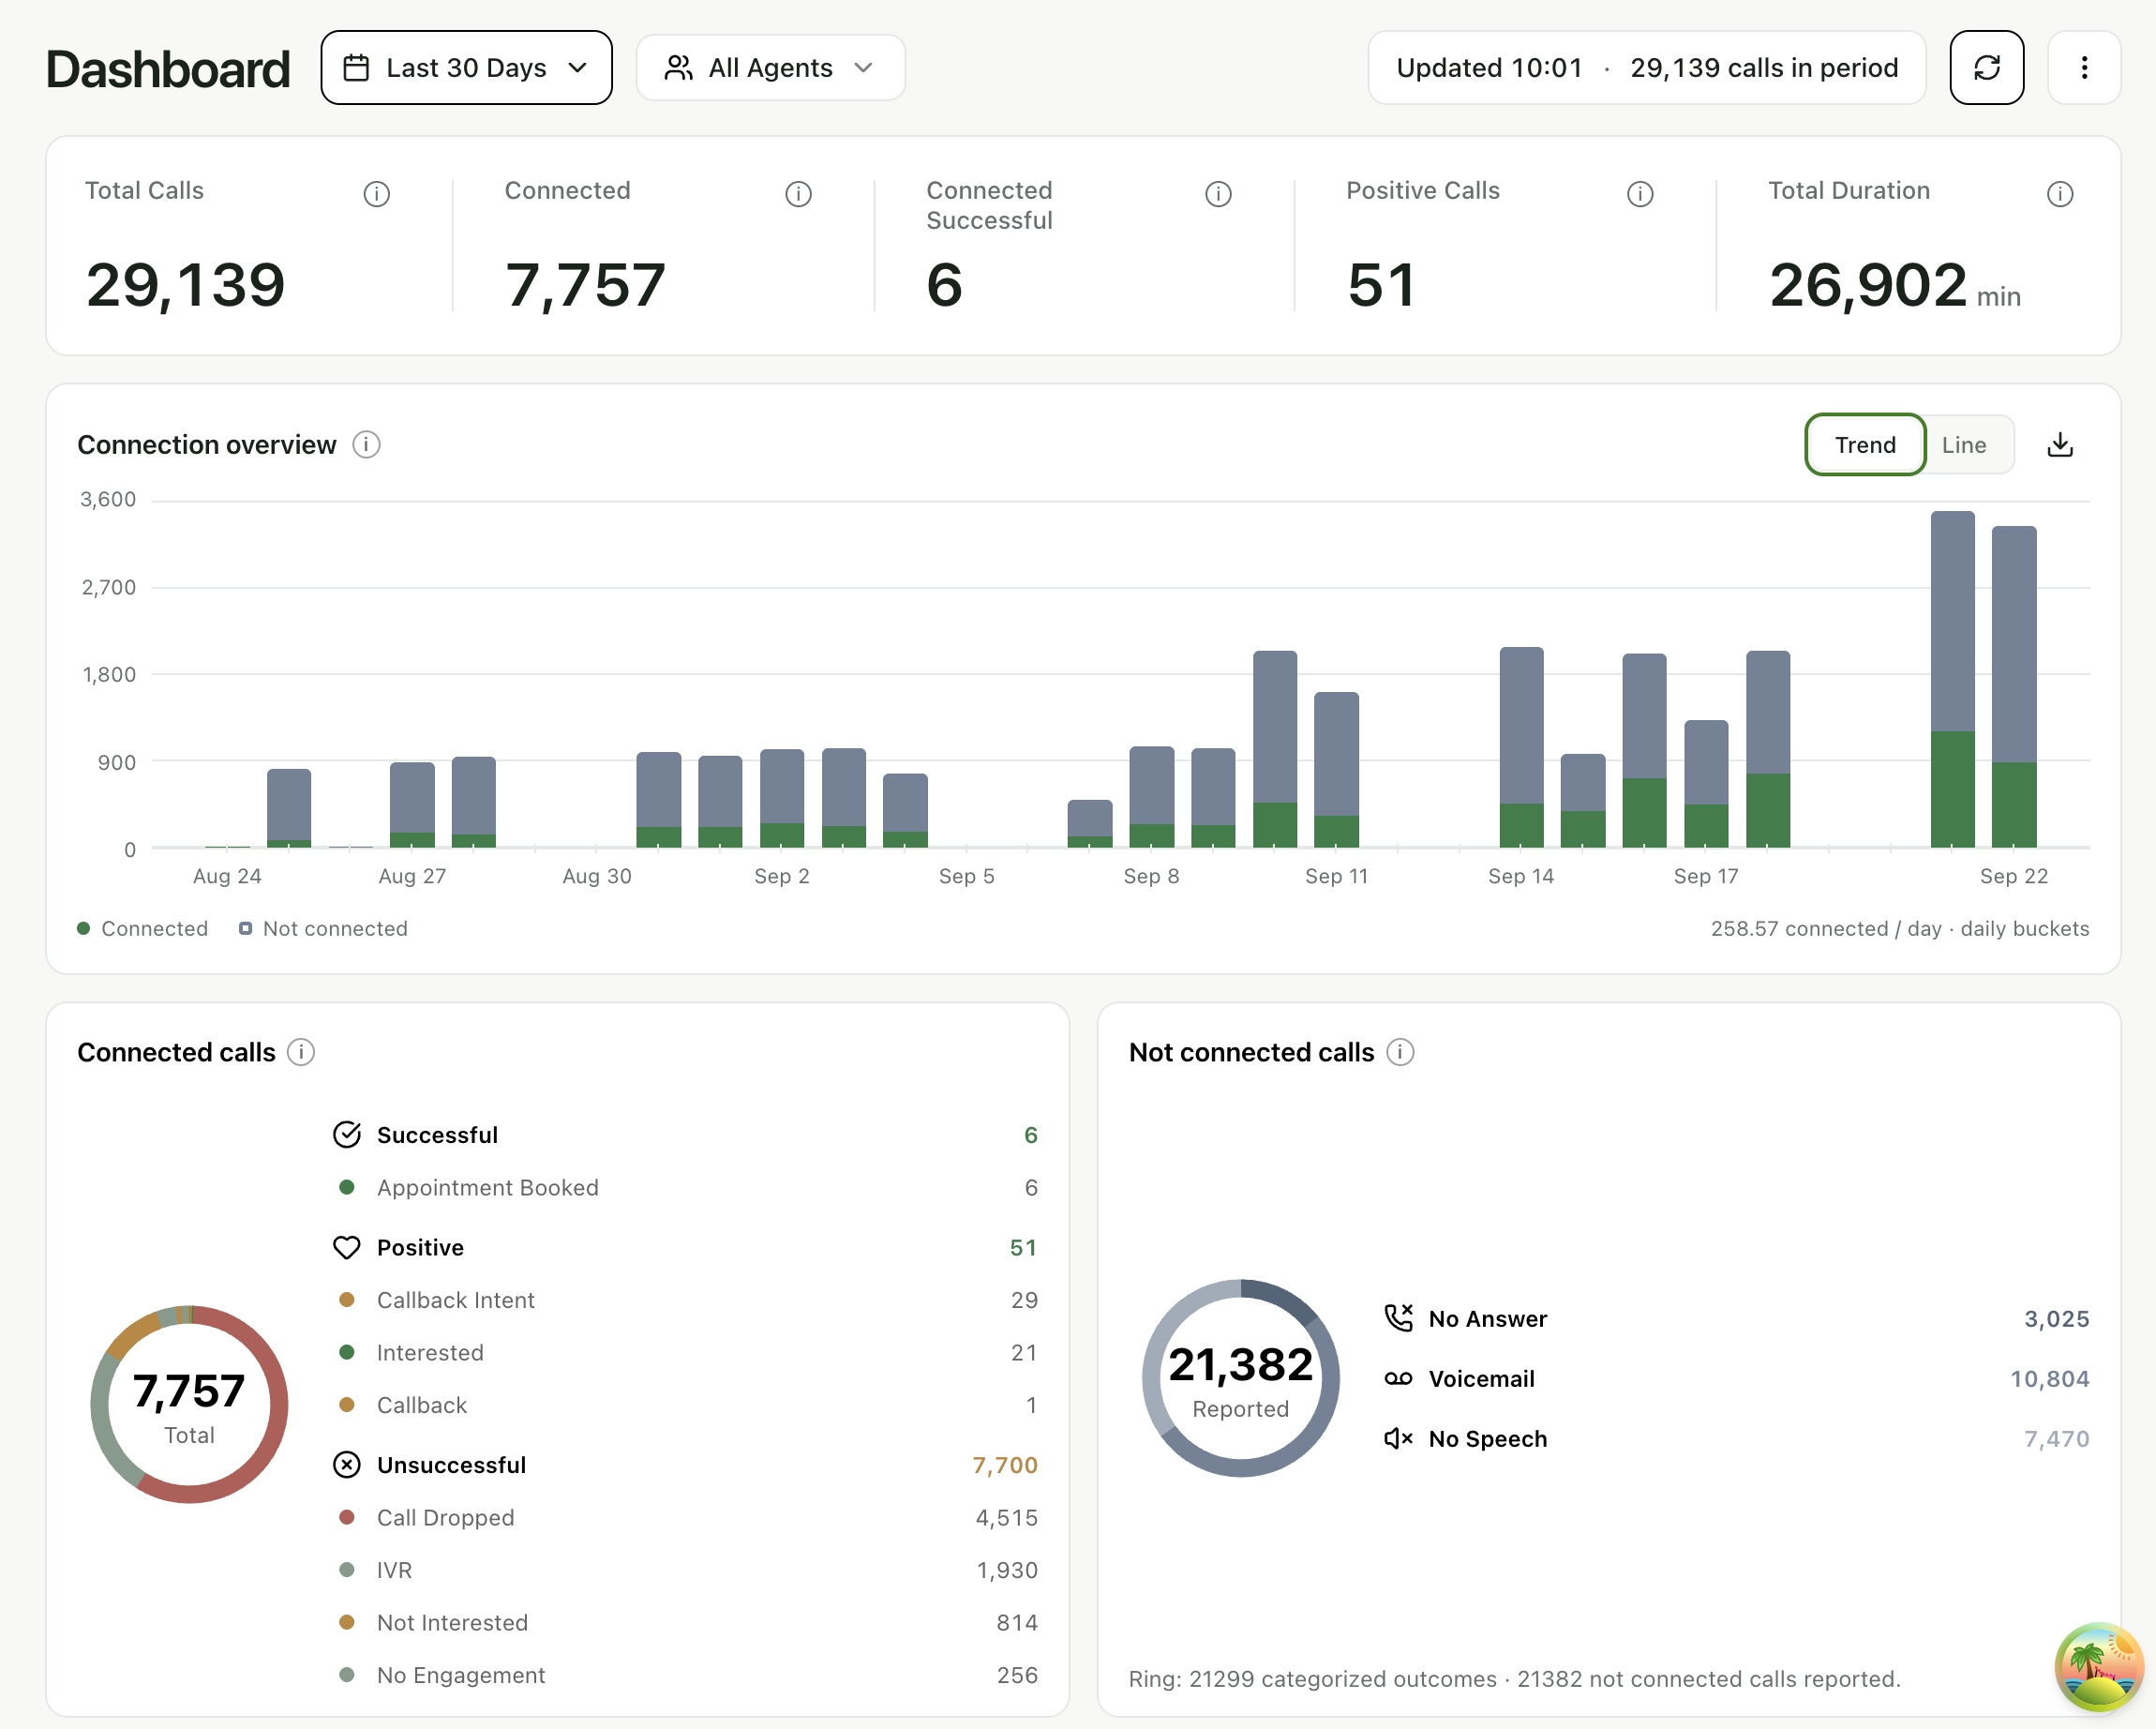
Task: Toggle the Not connected legend series
Action: tap(323, 928)
